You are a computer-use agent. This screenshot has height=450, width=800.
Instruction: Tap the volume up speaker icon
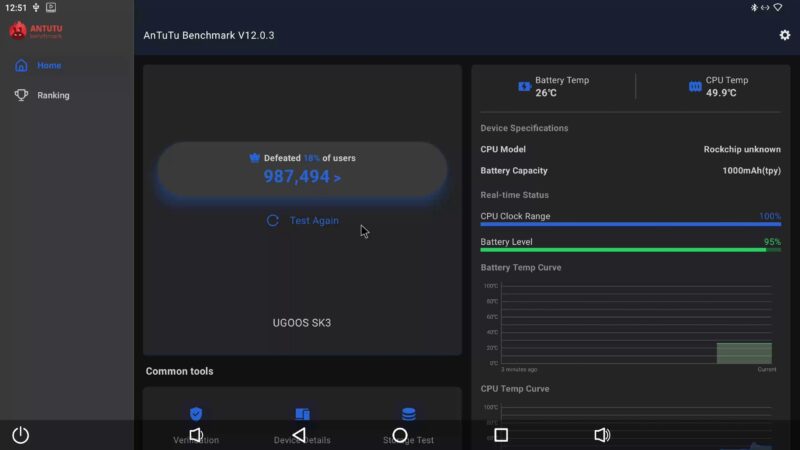[x=602, y=435]
